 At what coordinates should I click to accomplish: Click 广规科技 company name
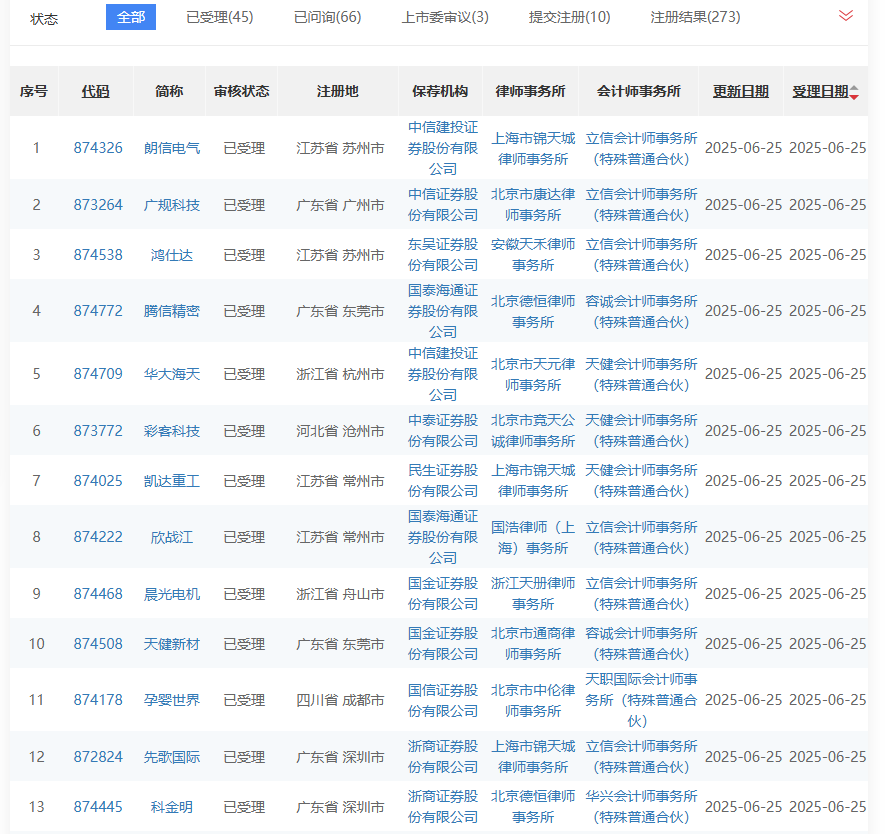[172, 205]
